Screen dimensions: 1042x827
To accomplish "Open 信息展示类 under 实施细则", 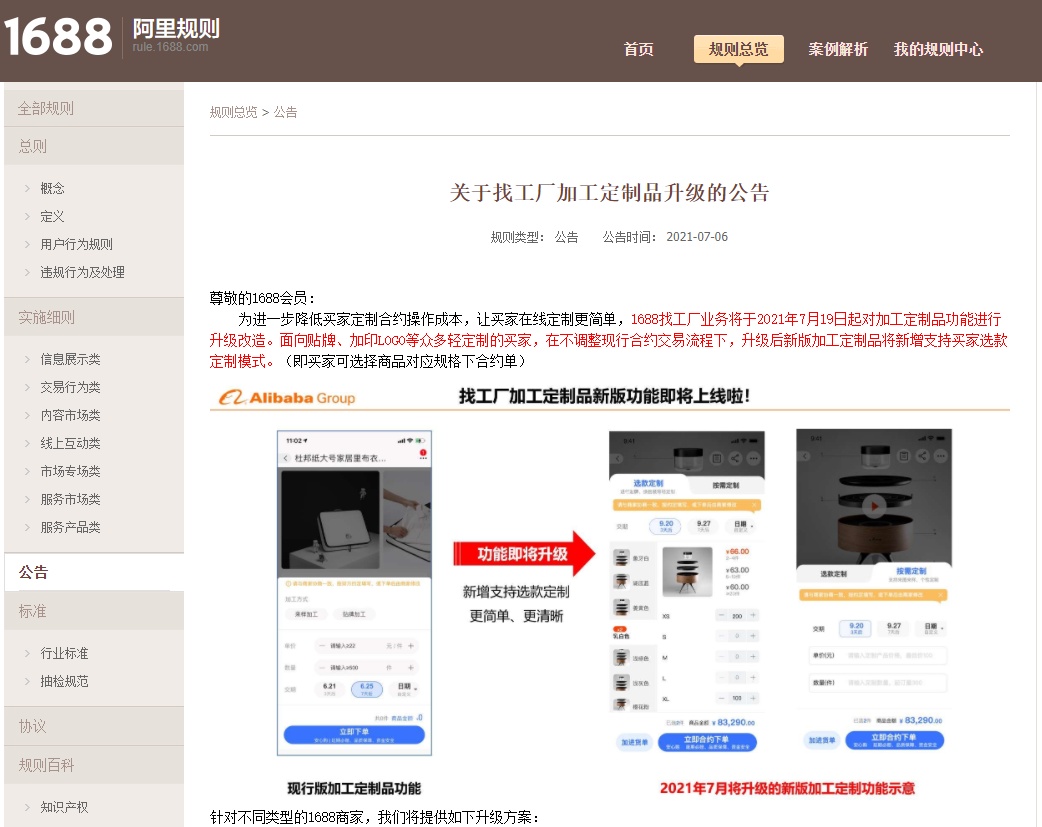I will 70,359.
